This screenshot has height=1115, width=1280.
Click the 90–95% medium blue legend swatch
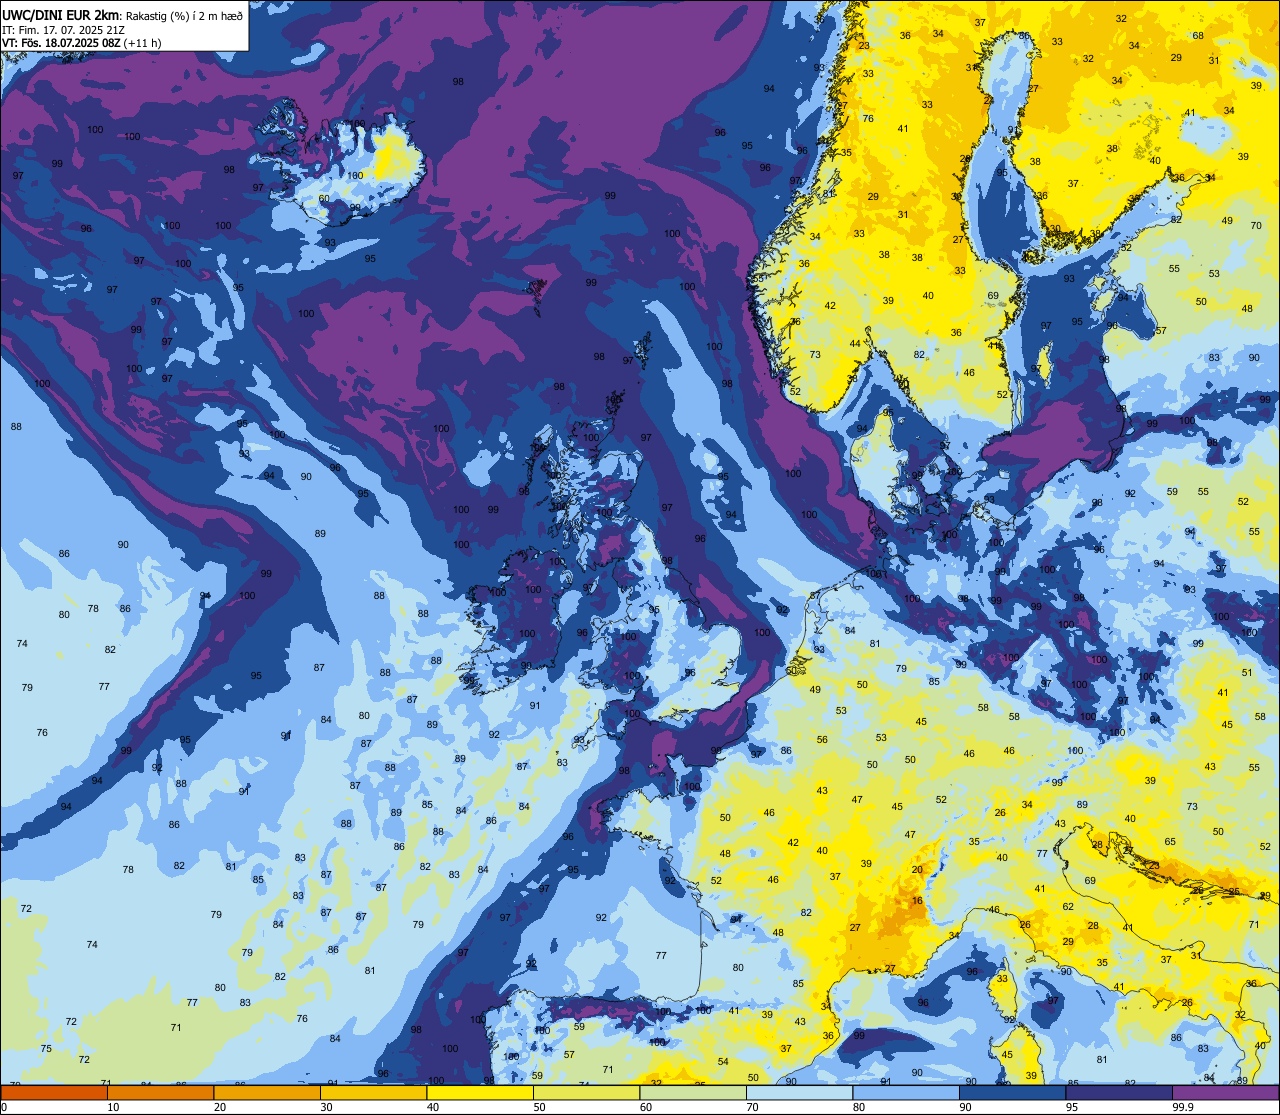(1012, 1092)
